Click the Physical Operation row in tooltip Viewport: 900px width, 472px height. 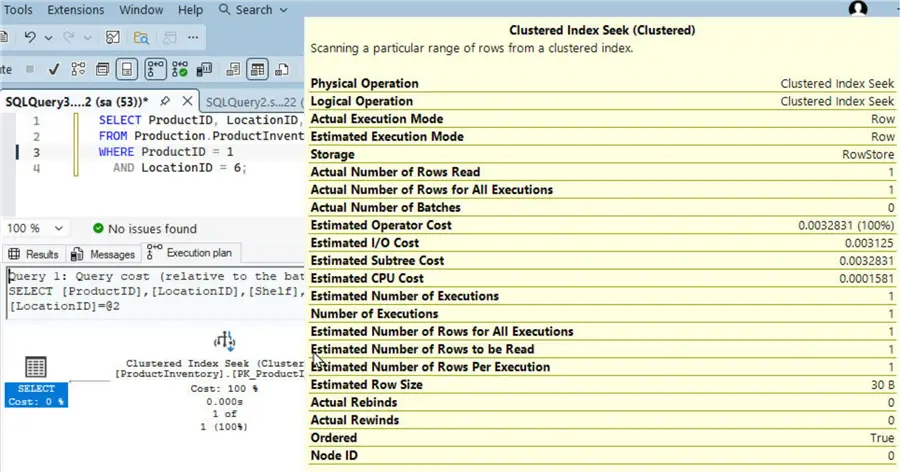(x=603, y=83)
